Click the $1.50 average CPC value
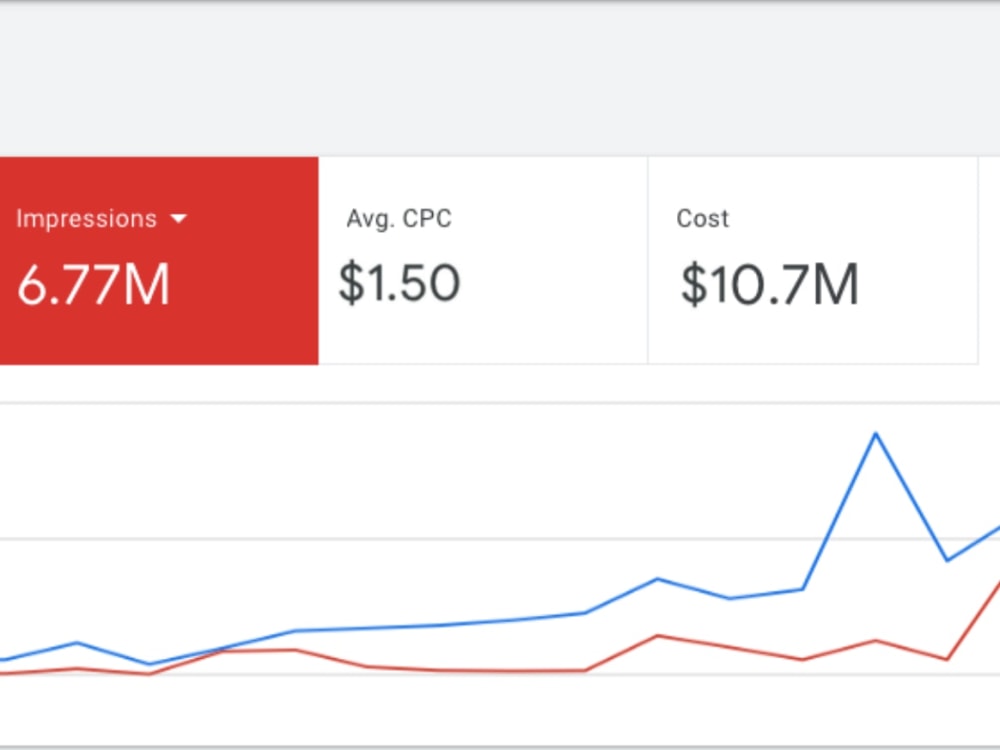1000x750 pixels. pos(399,283)
